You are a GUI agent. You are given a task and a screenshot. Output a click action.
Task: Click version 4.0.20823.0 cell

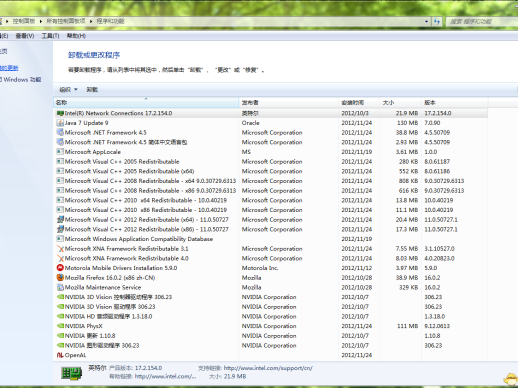click(439, 258)
